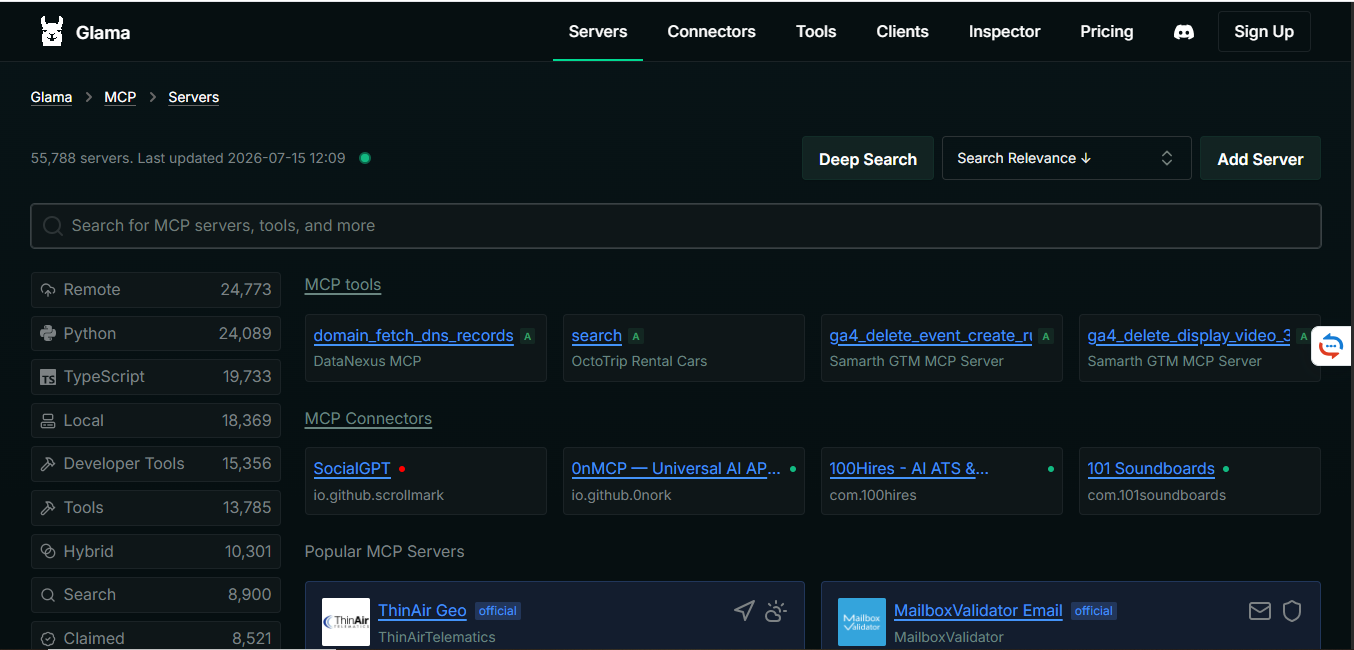Open domain_fetch_dns_records tool link

414,336
